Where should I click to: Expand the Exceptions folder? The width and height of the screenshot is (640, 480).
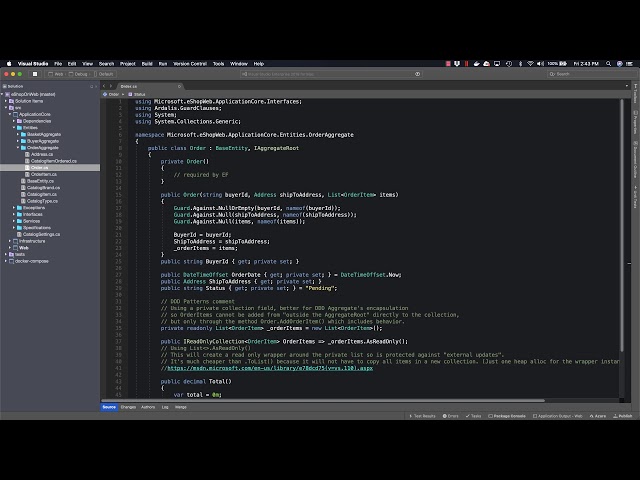[14, 208]
